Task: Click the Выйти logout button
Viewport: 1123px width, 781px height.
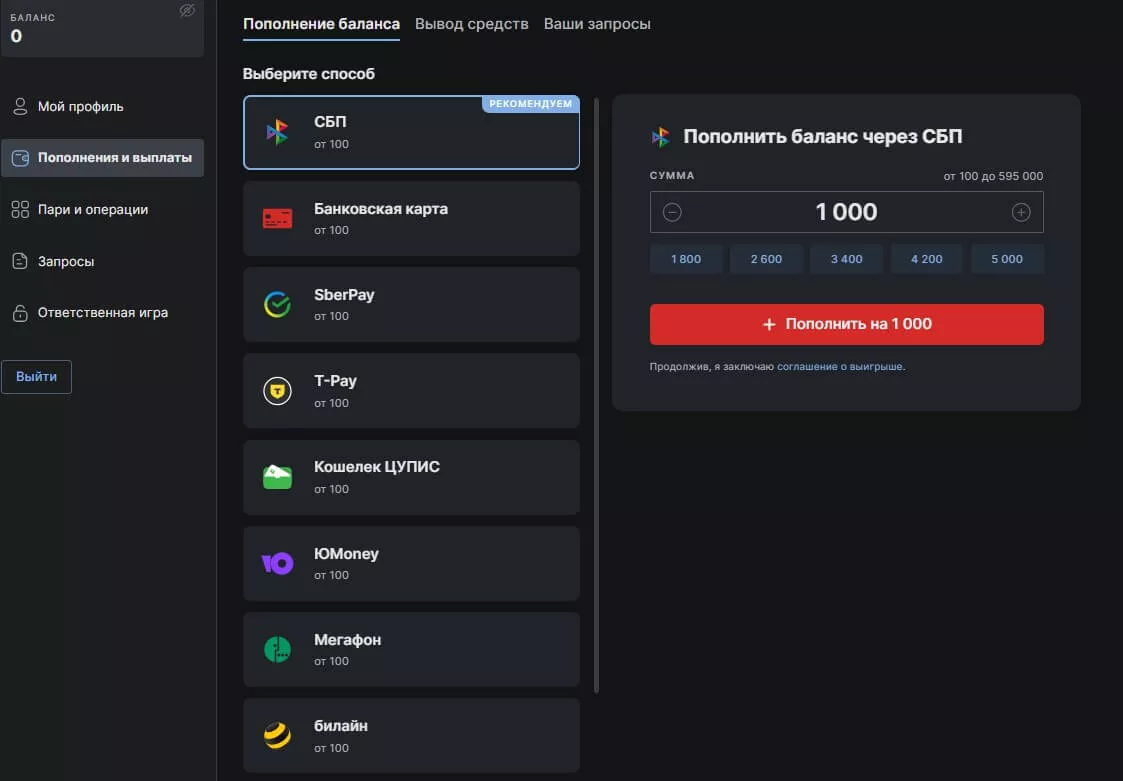Action: [x=36, y=377]
